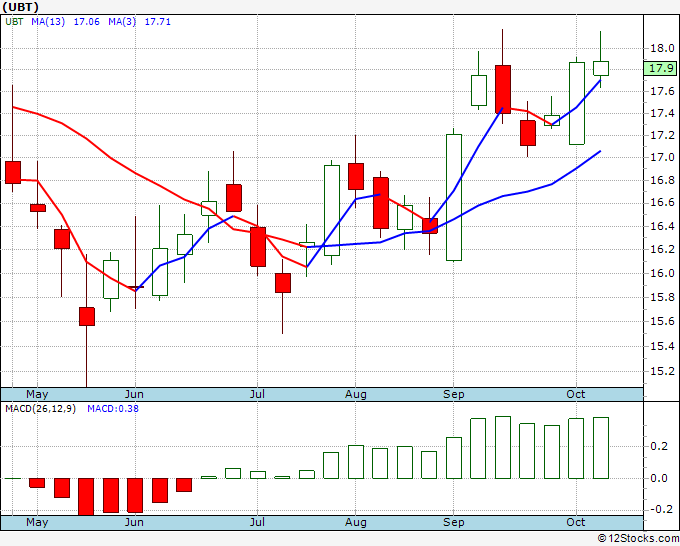Screen dimensions: 680x546
Task: Click Sep on the price chart date axis
Action: 454,395
